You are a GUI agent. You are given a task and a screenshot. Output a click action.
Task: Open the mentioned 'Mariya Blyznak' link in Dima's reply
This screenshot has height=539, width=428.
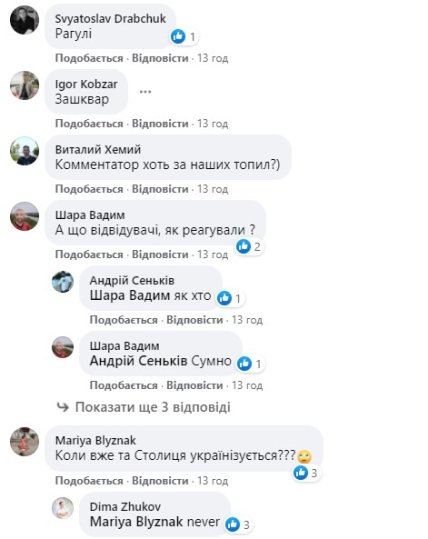[136, 522]
